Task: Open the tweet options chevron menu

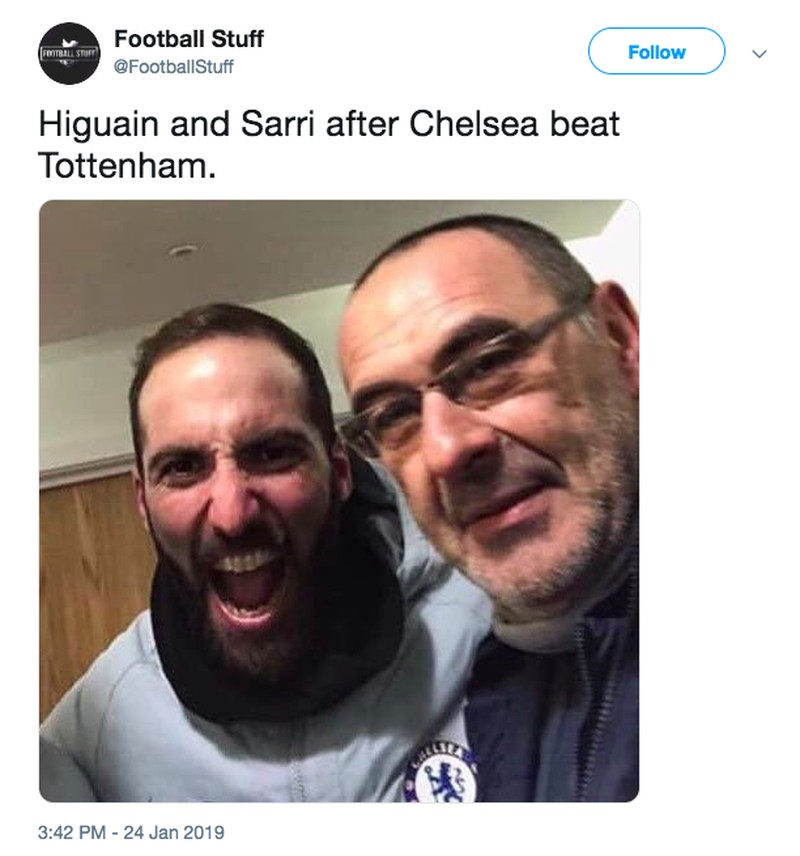Action: tap(758, 53)
